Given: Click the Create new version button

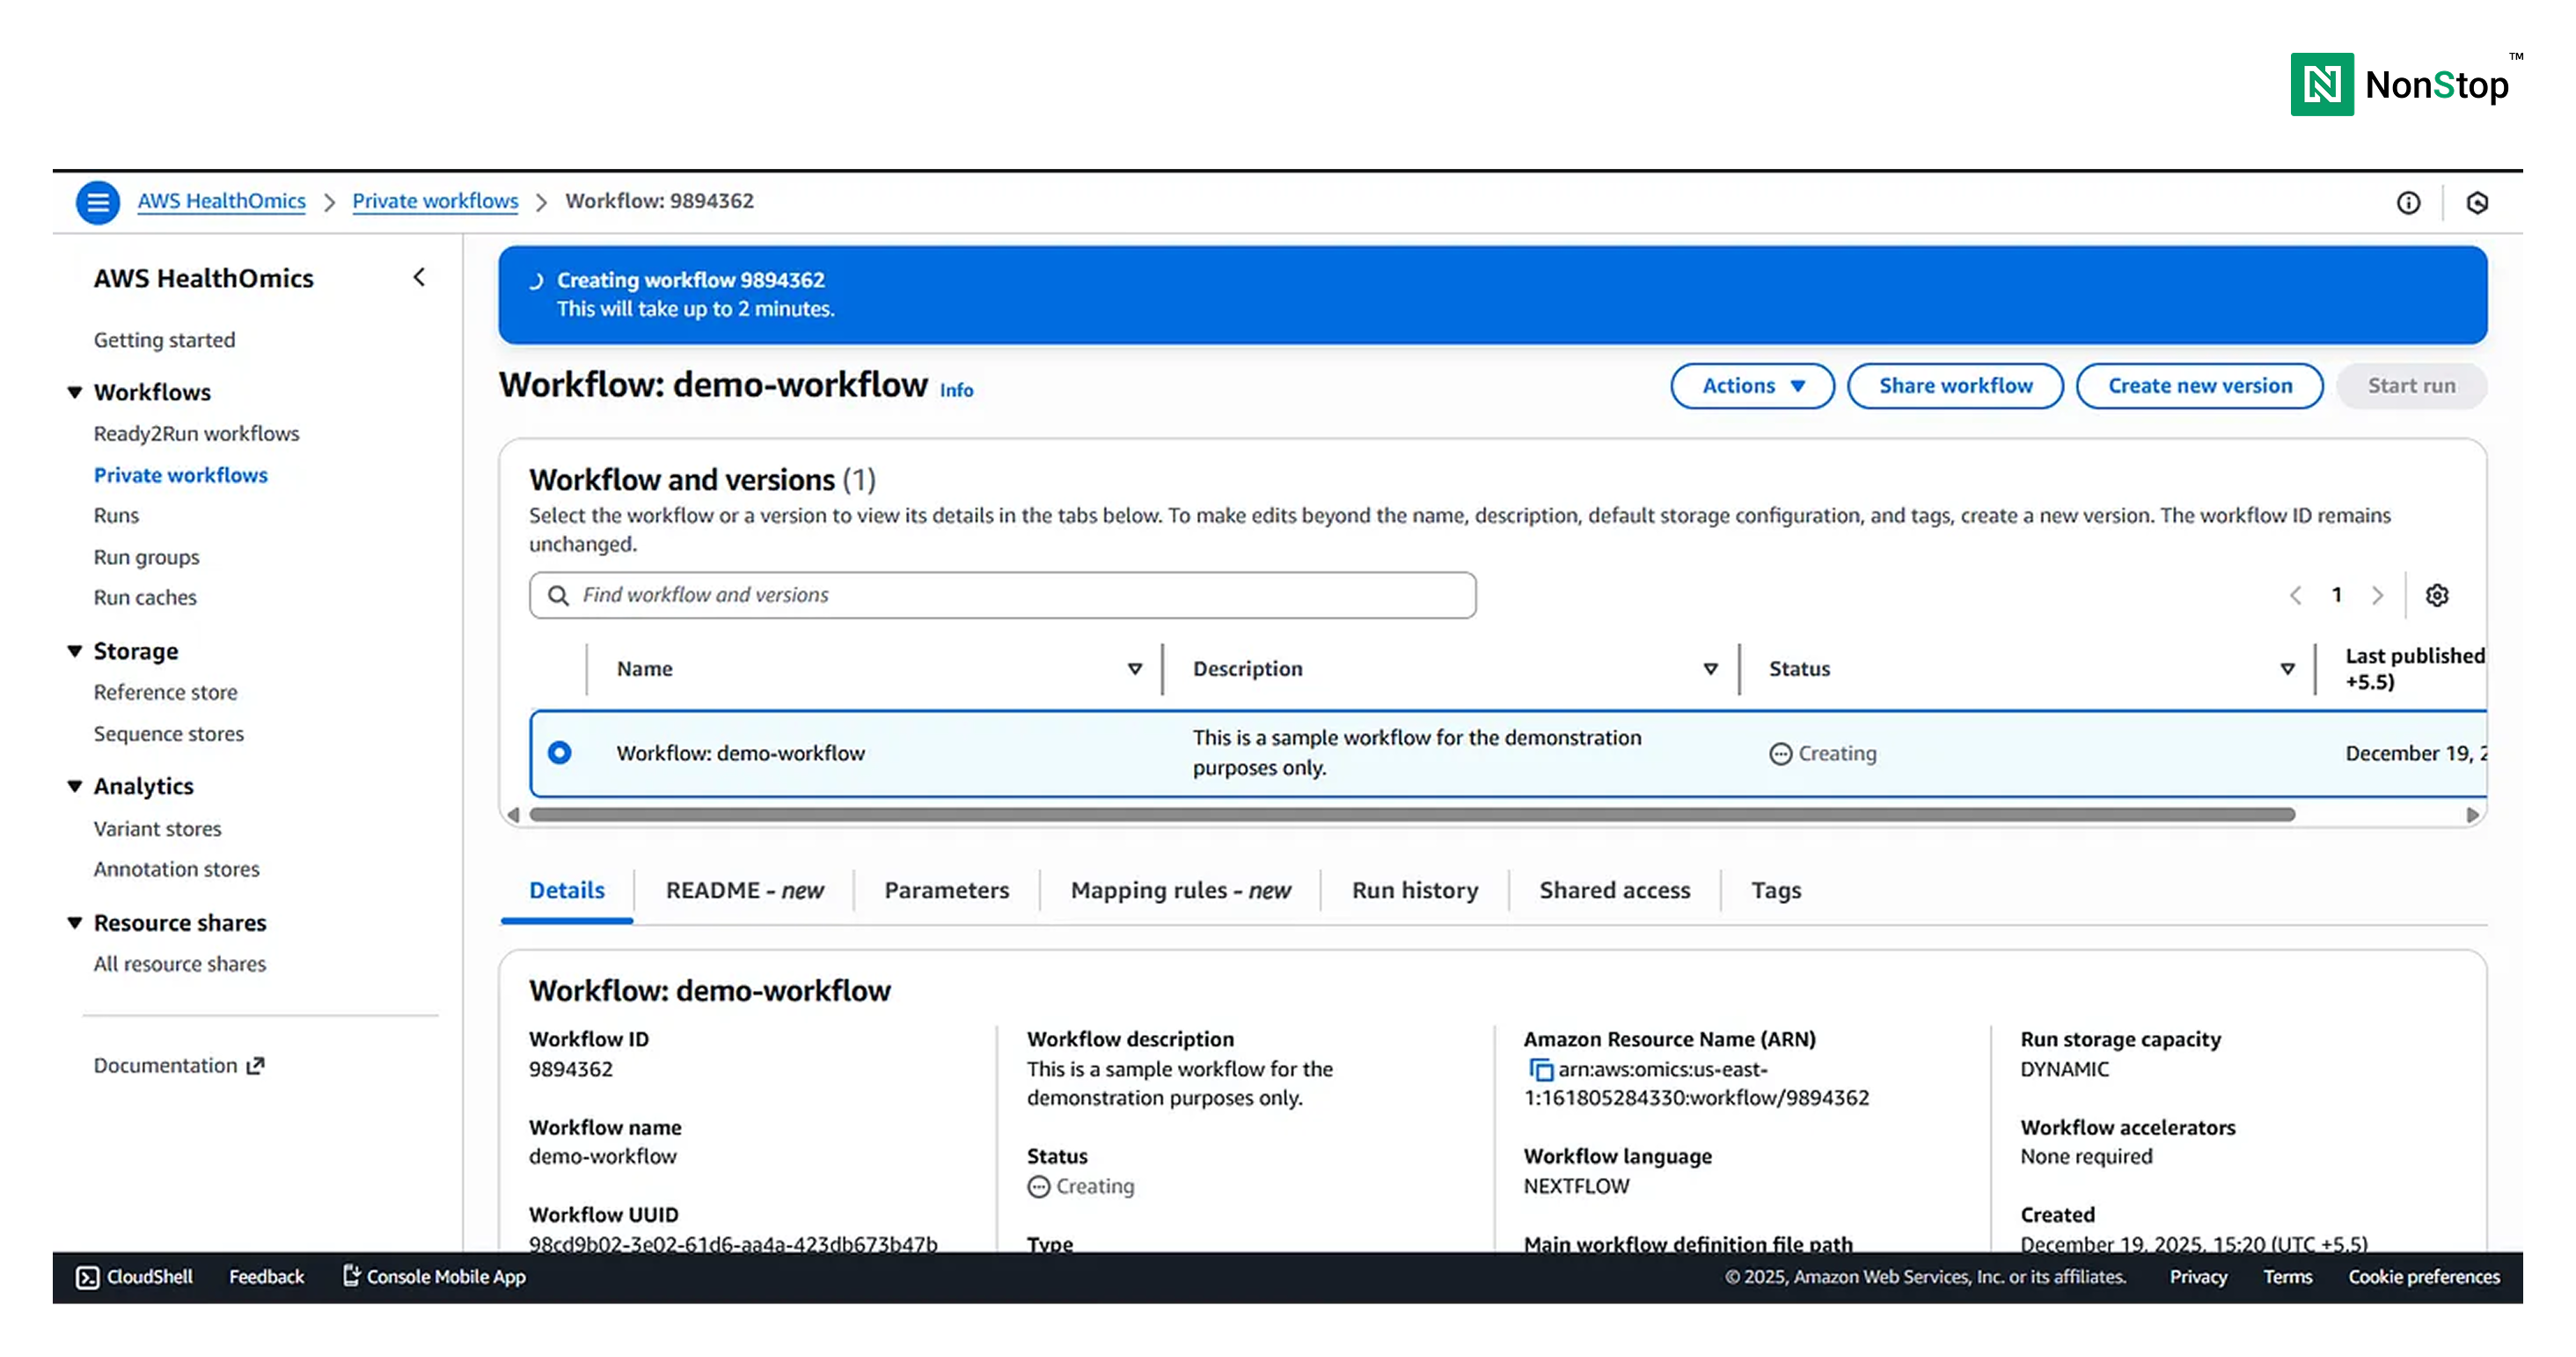Looking at the screenshot, I should click(x=2199, y=386).
